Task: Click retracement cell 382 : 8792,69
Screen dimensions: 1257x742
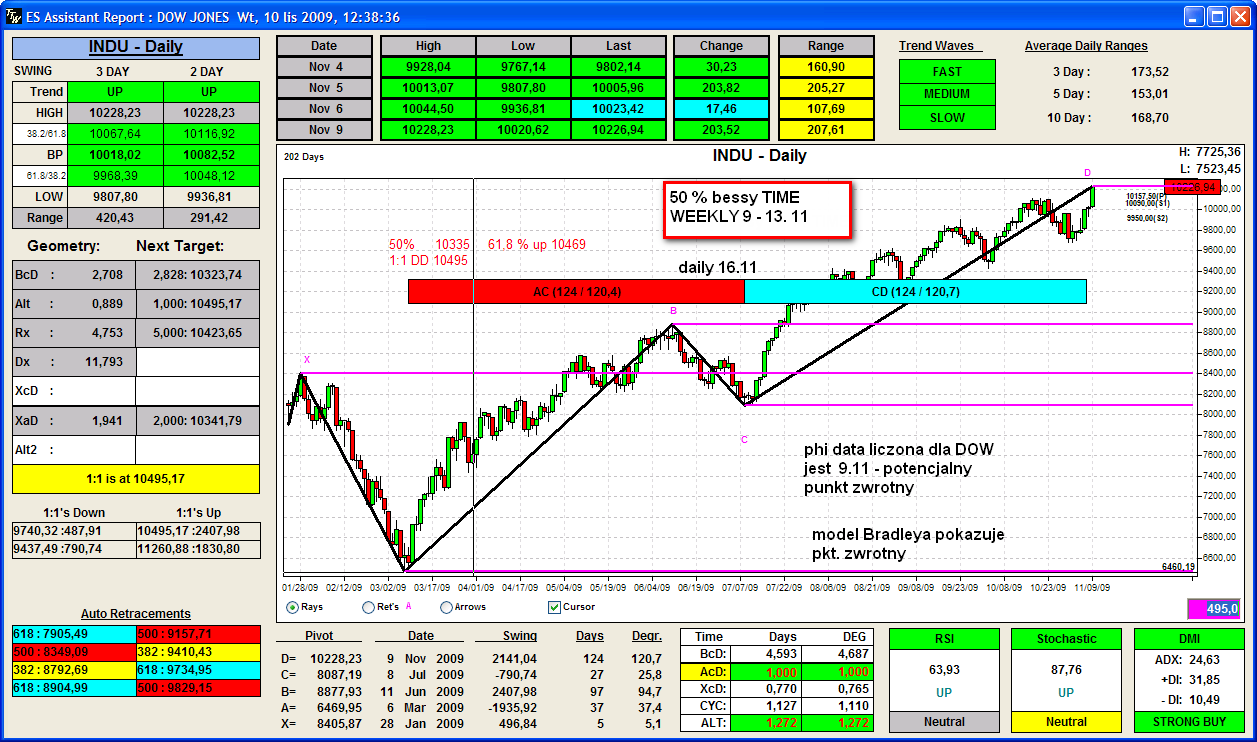Action: pos(74,670)
